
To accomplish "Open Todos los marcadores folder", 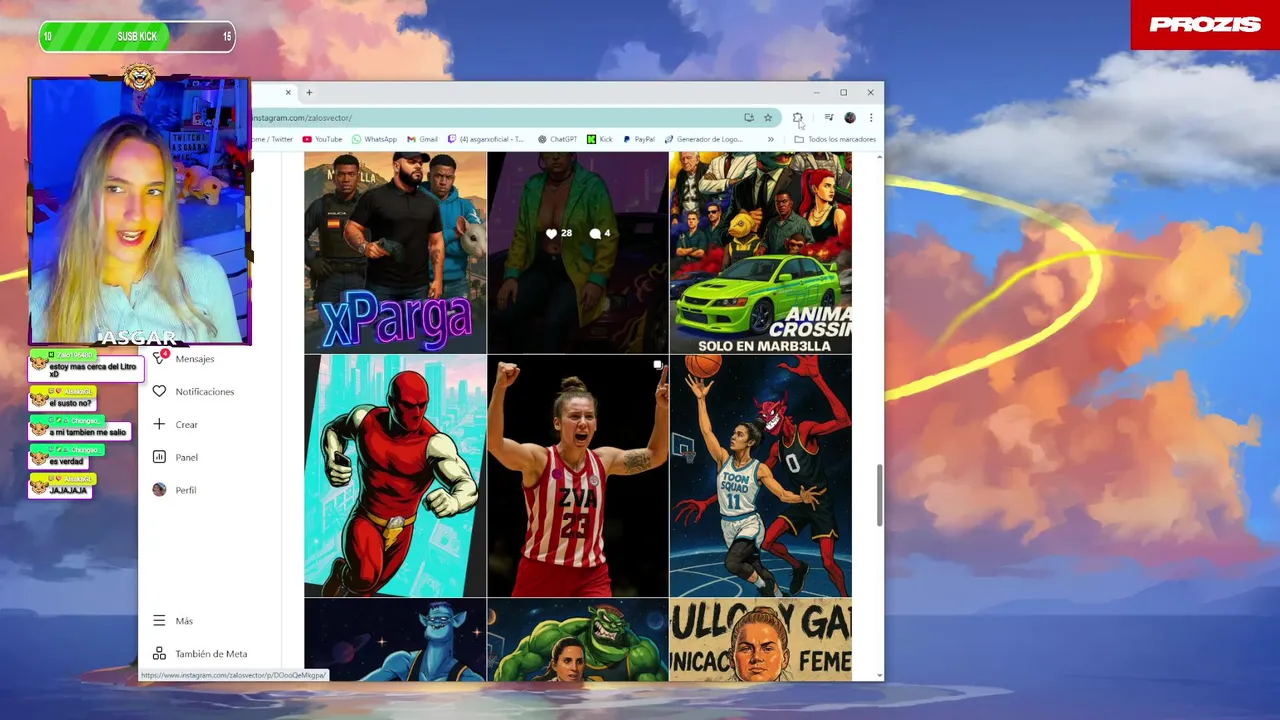I will (835, 140).
